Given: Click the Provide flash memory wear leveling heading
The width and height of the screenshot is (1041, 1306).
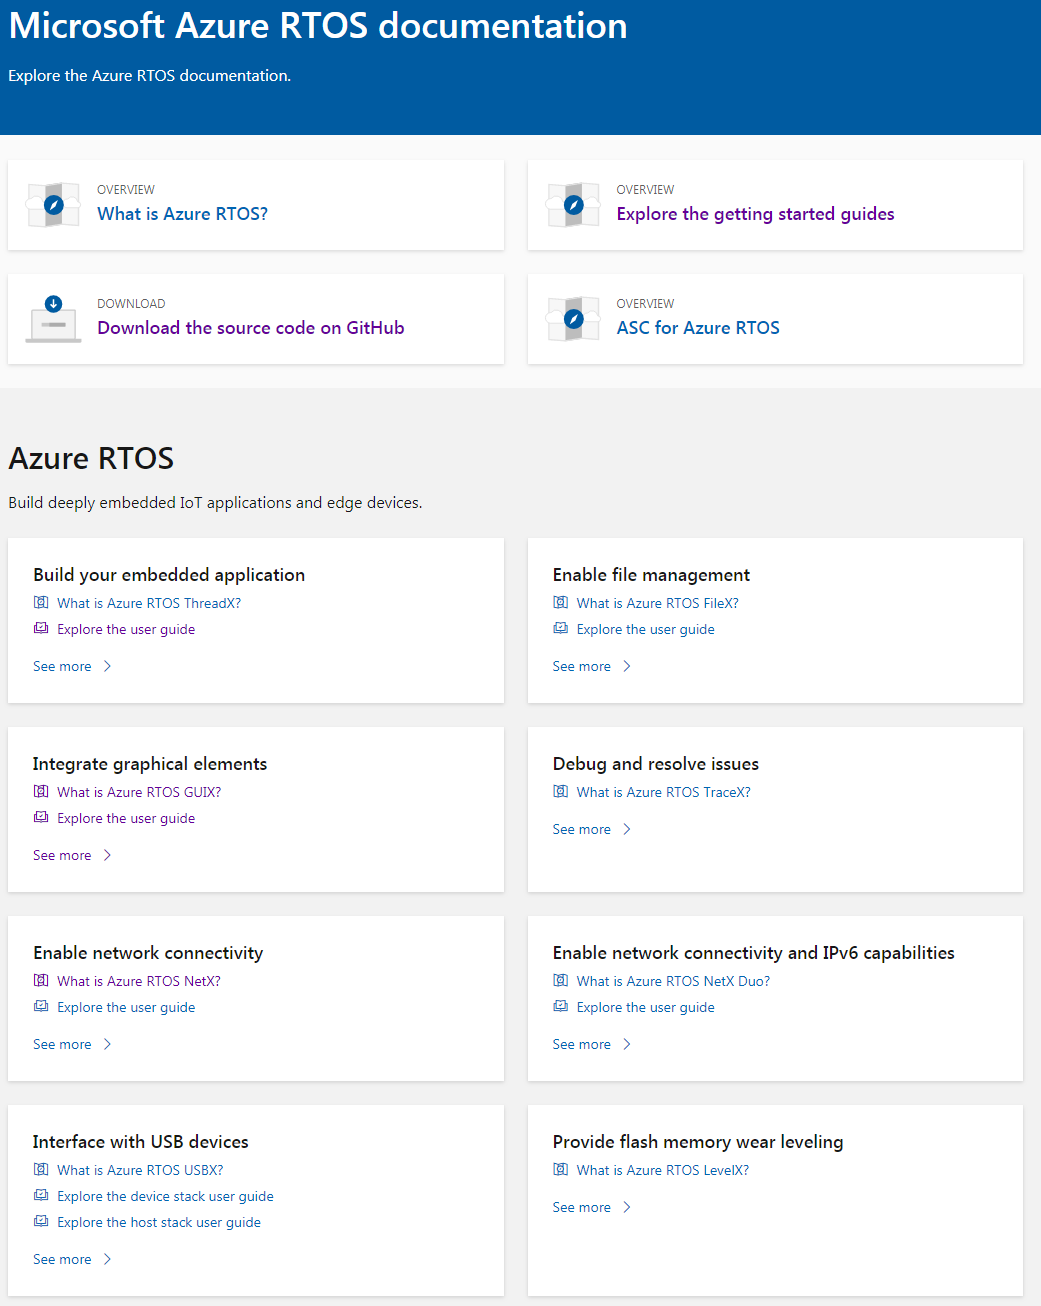Looking at the screenshot, I should coord(698,1142).
